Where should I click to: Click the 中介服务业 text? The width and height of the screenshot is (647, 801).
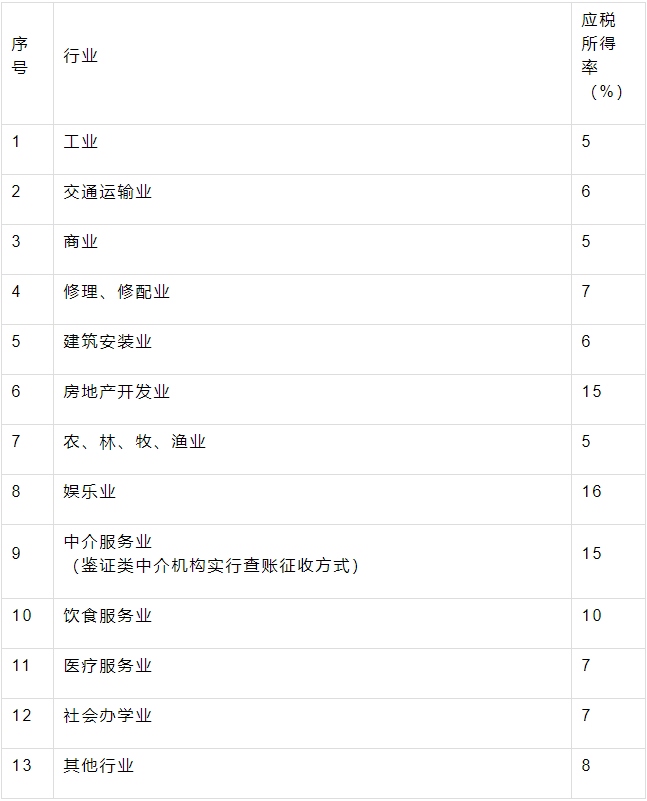pyautogui.click(x=108, y=541)
